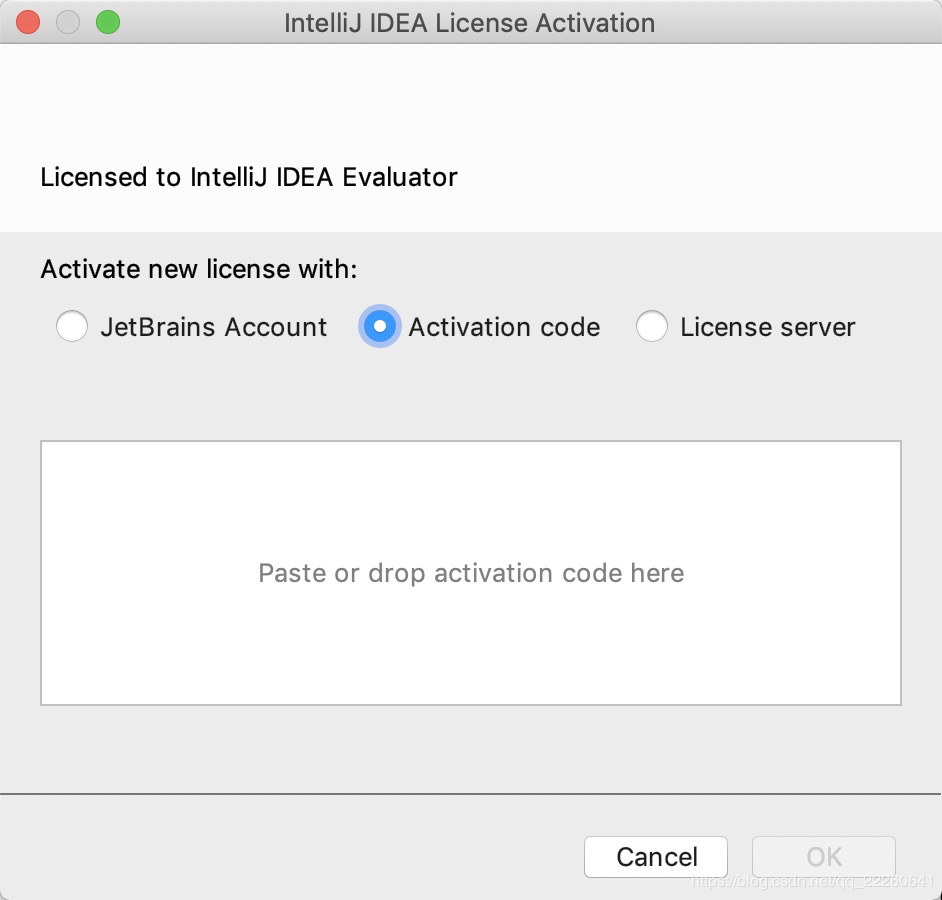Select the JetBrains Account radio button
Screen dimensions: 942x900
(x=72, y=327)
